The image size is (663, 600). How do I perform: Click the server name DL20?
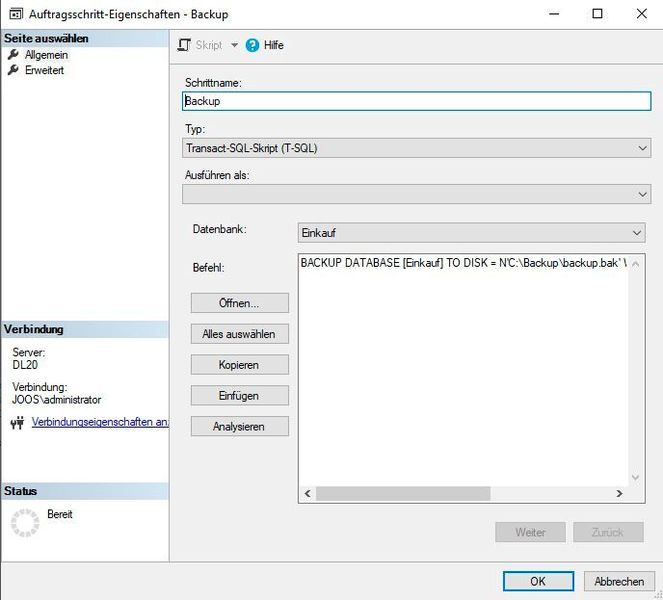(x=25, y=365)
